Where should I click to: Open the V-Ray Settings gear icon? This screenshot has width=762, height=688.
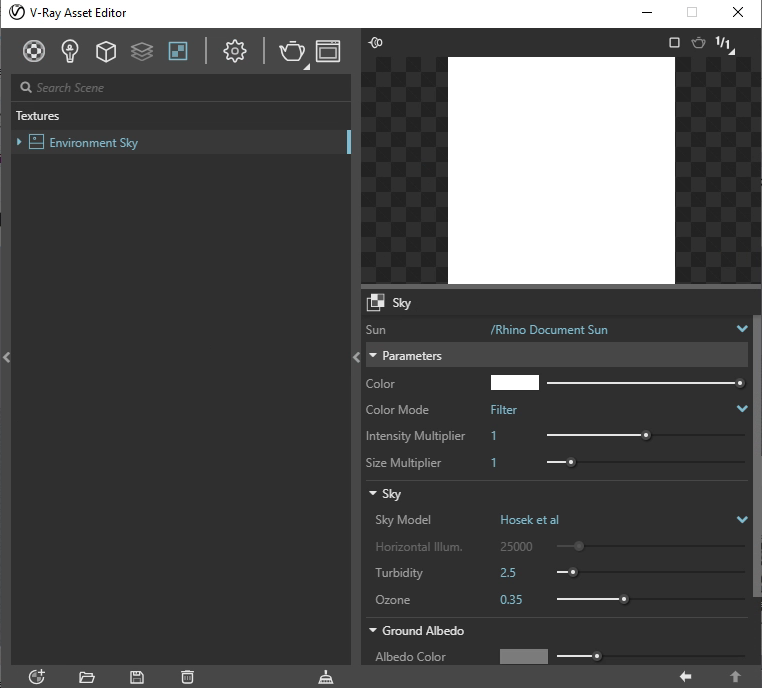(x=235, y=51)
